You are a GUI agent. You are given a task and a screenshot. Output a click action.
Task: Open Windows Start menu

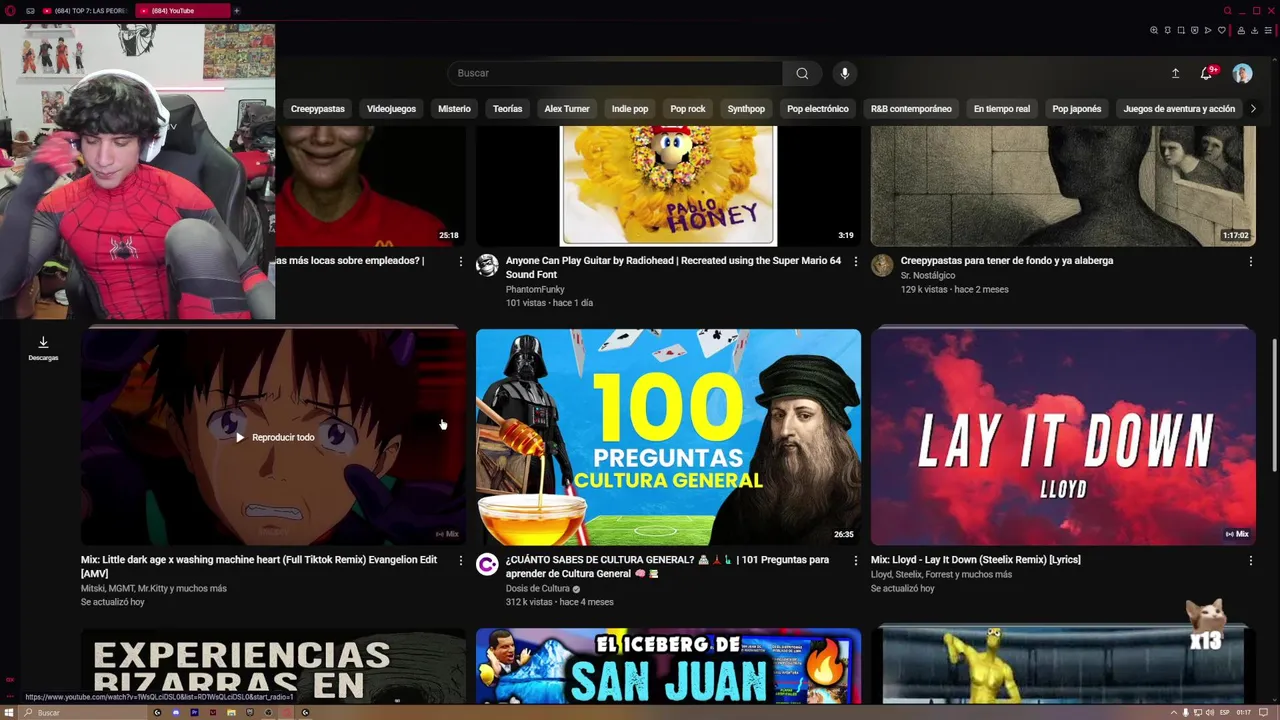[9, 713]
